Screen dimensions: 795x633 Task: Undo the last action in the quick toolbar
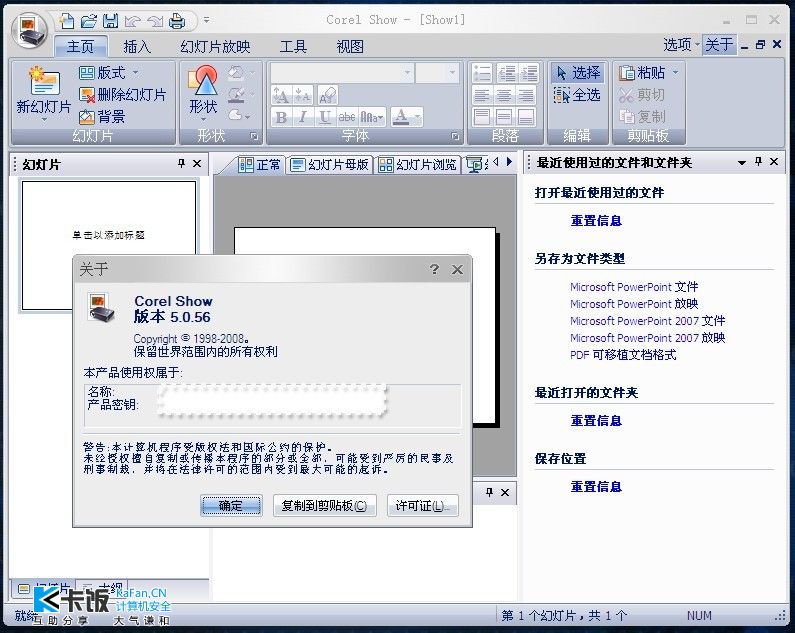(133, 21)
